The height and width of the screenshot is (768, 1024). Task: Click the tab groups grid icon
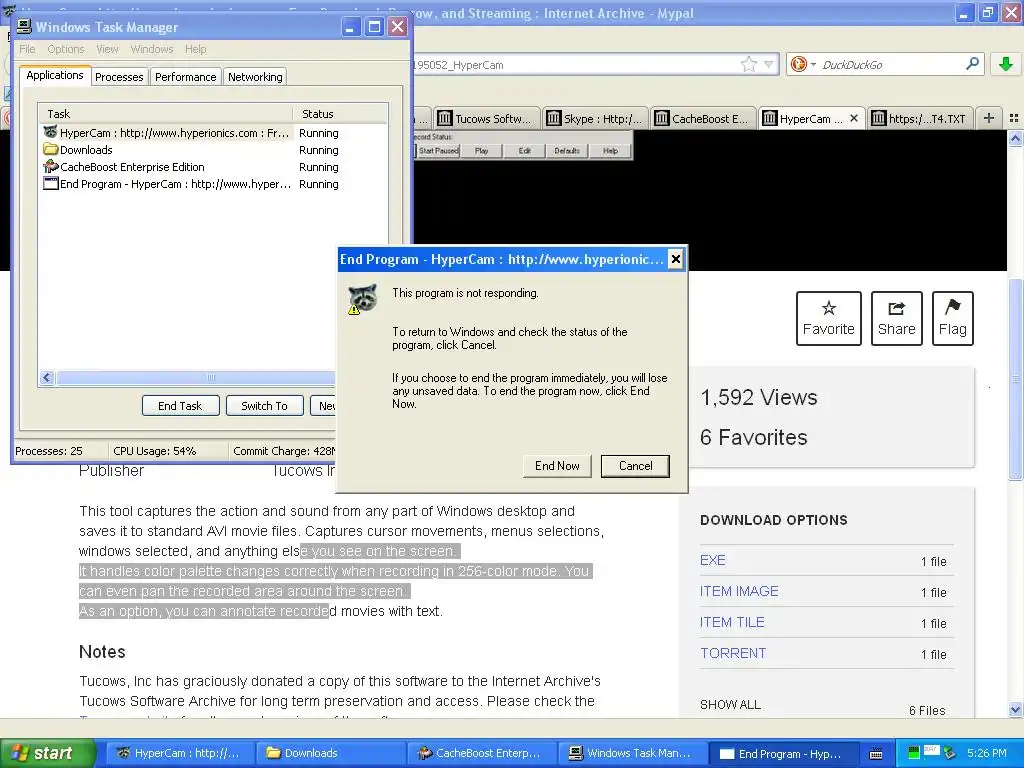pyautogui.click(x=1014, y=118)
